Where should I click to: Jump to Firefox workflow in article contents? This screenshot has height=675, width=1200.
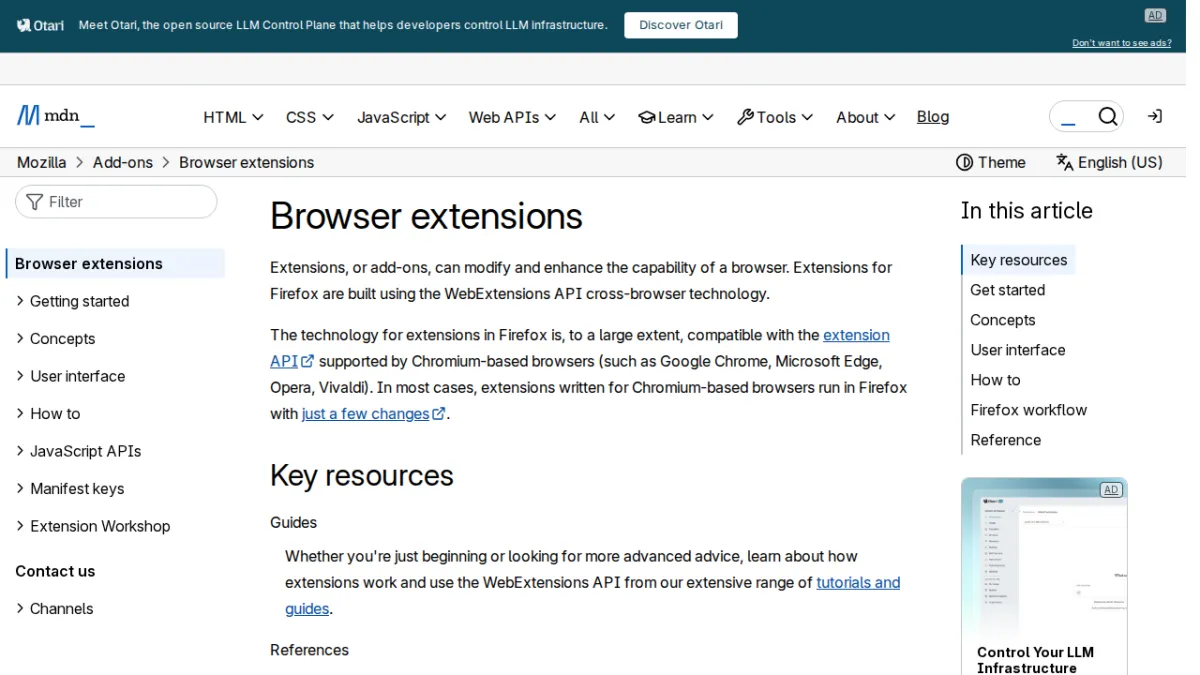(x=1029, y=410)
